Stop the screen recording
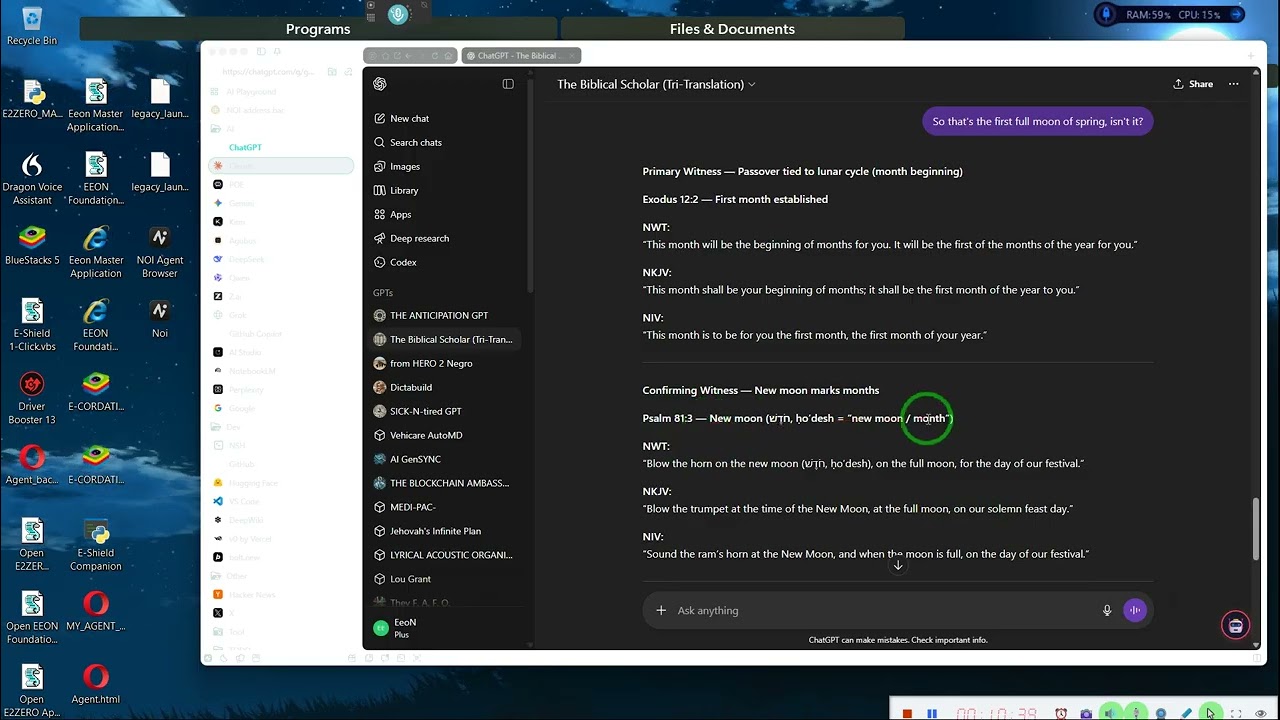Image resolution: width=1280 pixels, height=720 pixels. coord(907,714)
